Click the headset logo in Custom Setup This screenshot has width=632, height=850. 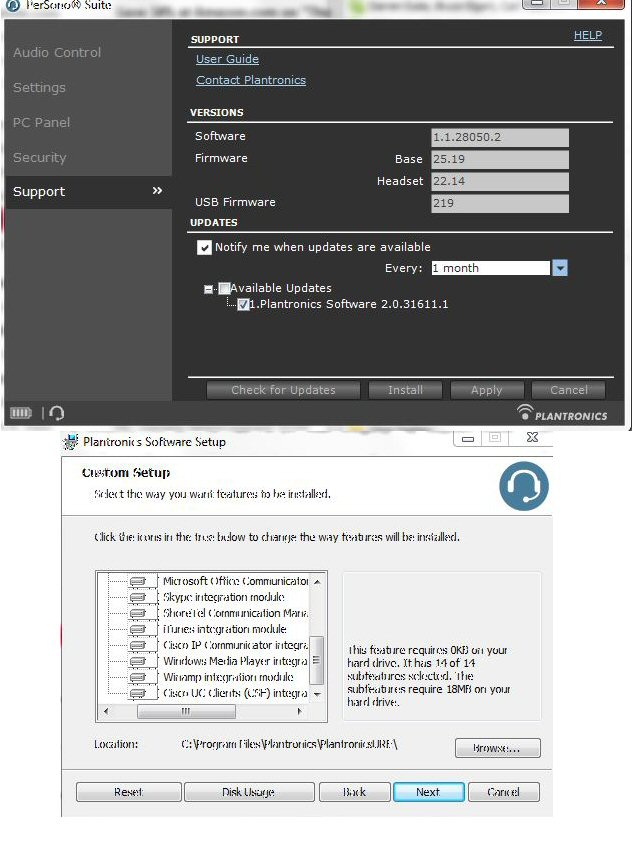point(524,486)
